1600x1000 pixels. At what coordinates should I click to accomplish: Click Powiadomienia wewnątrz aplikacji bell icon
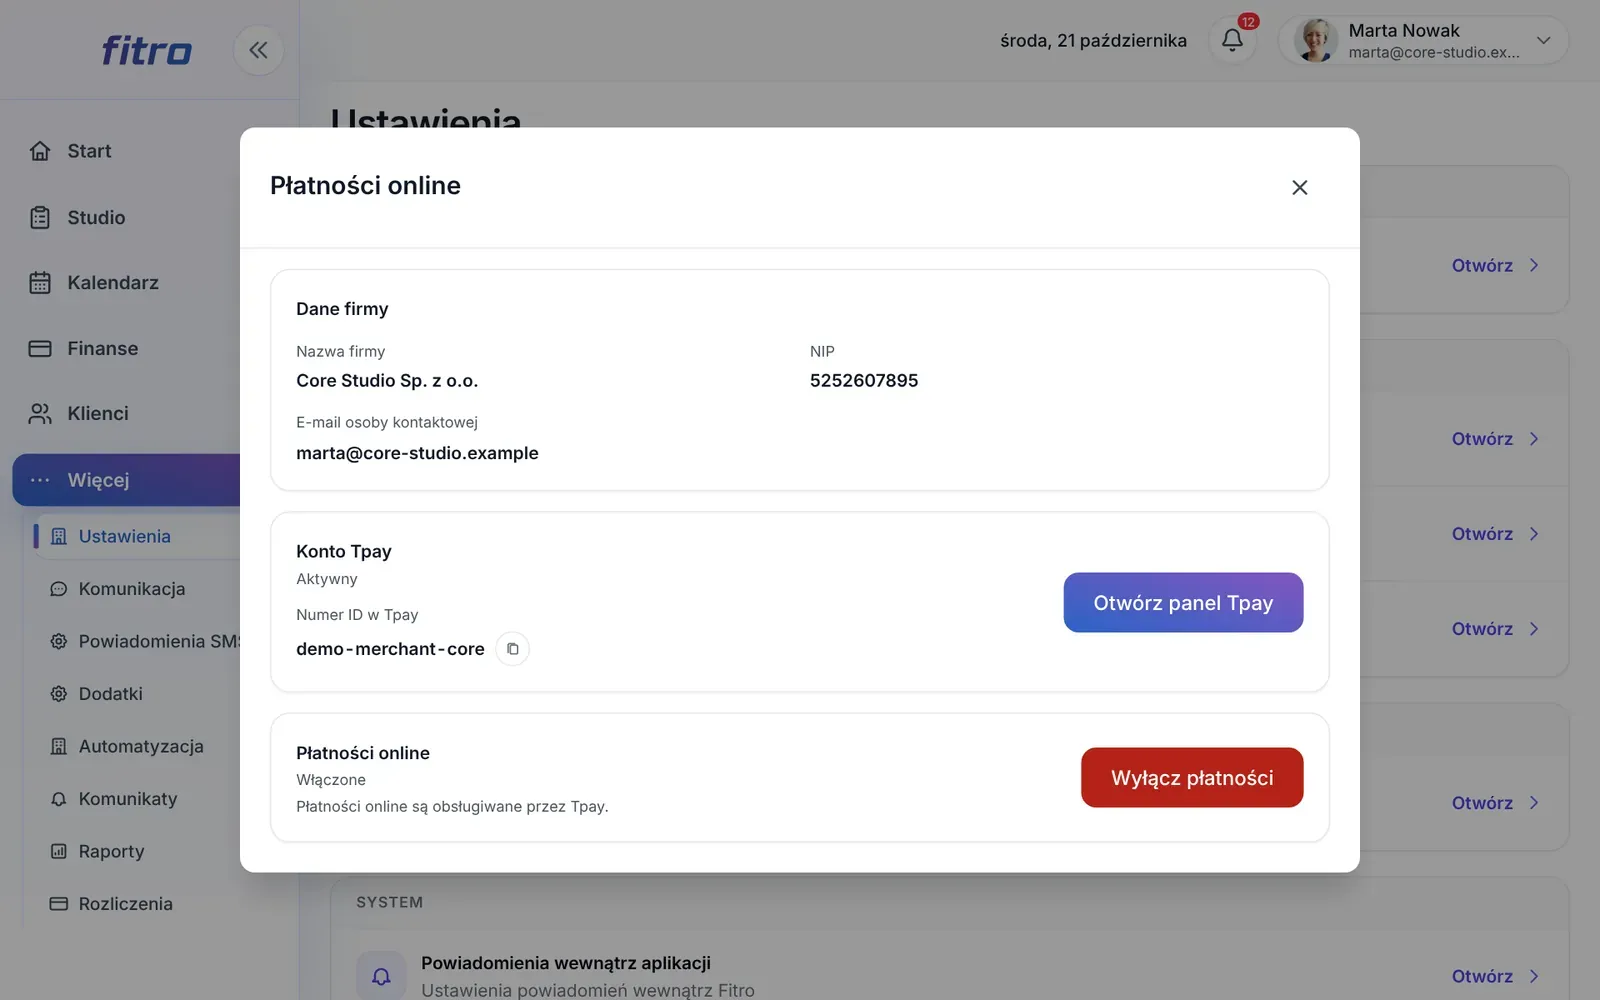coord(381,976)
